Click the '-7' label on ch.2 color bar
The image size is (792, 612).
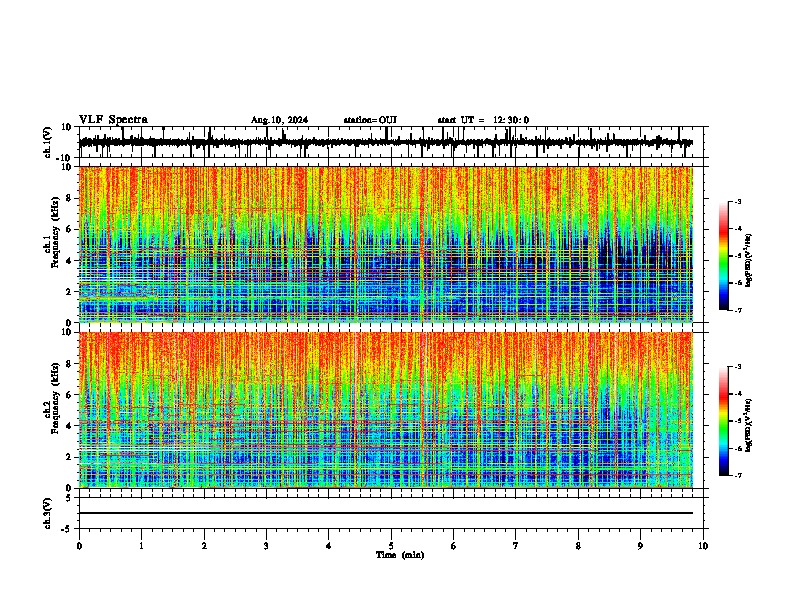tap(737, 475)
